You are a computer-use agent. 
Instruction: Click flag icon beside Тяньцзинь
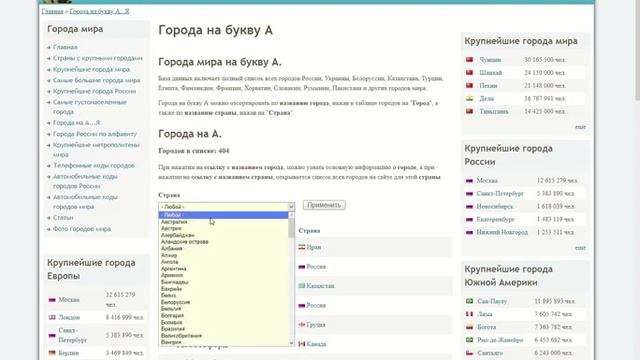coord(469,111)
